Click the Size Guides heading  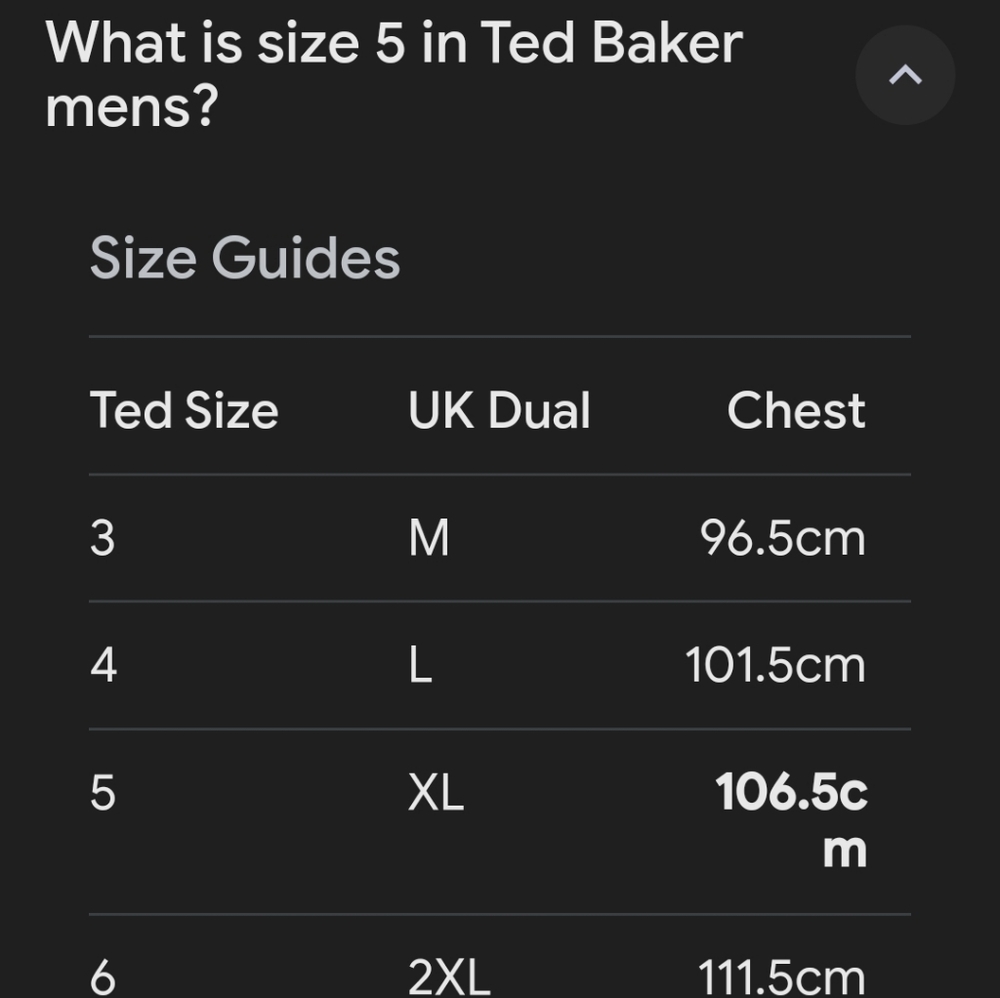[x=245, y=257]
